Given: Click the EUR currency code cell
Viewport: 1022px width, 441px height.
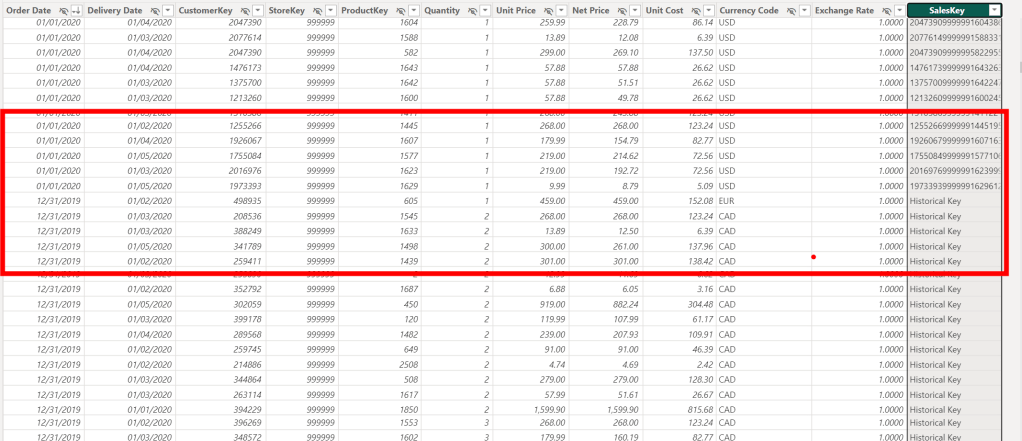Looking at the screenshot, I should pyautogui.click(x=727, y=200).
